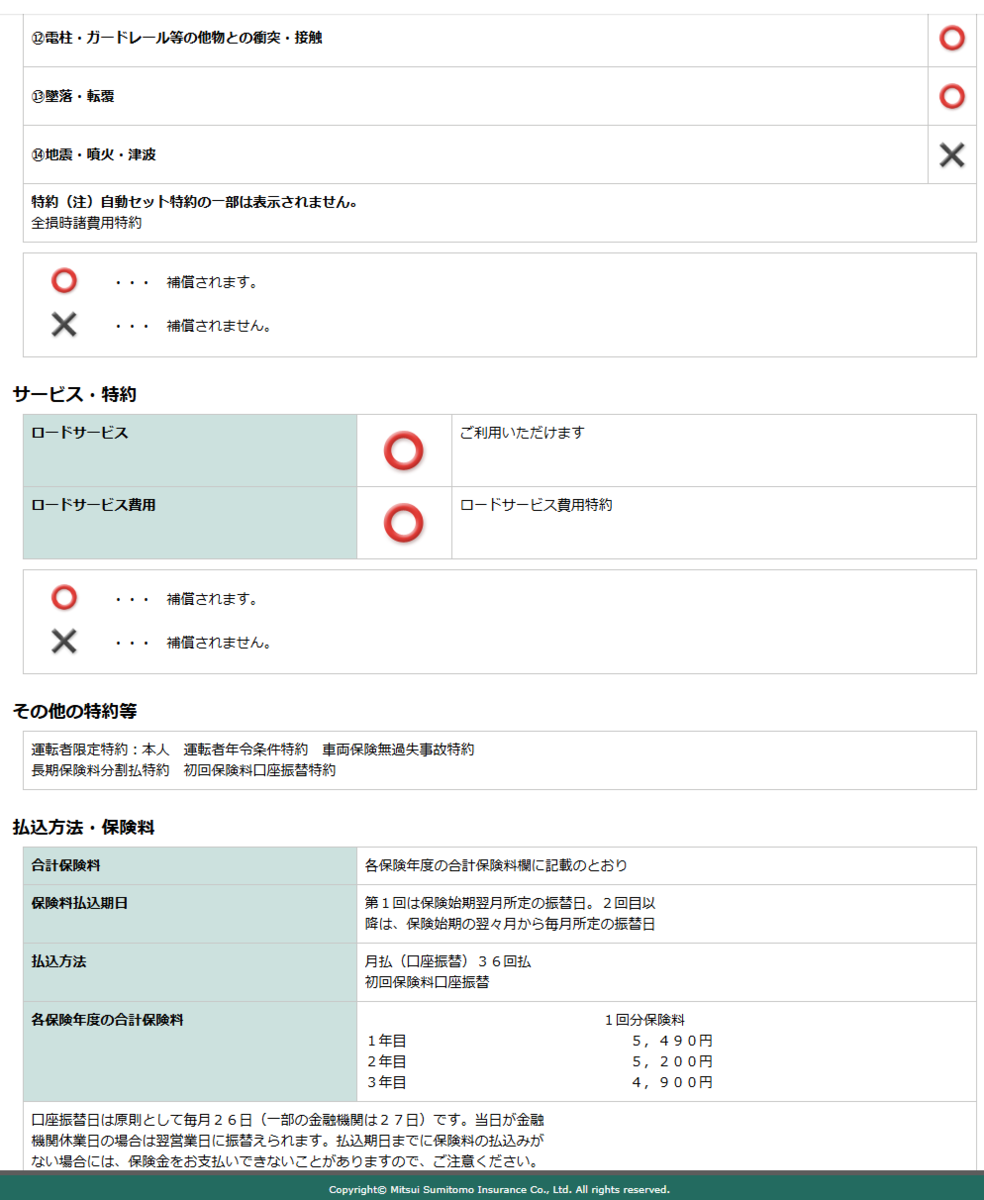Viewport: 984px width, 1200px height.
Task: Click the ロードサービス費用 header cell
Action: pyautogui.click(x=190, y=523)
